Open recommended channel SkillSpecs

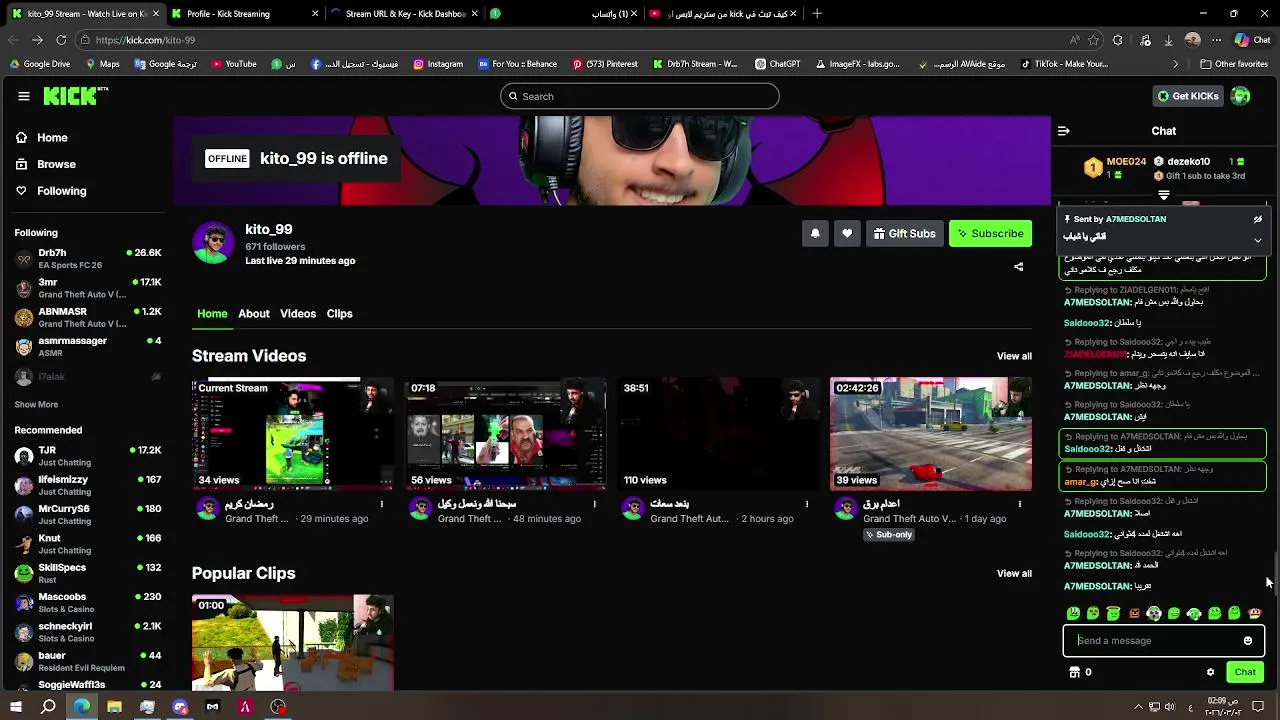[x=87, y=573]
